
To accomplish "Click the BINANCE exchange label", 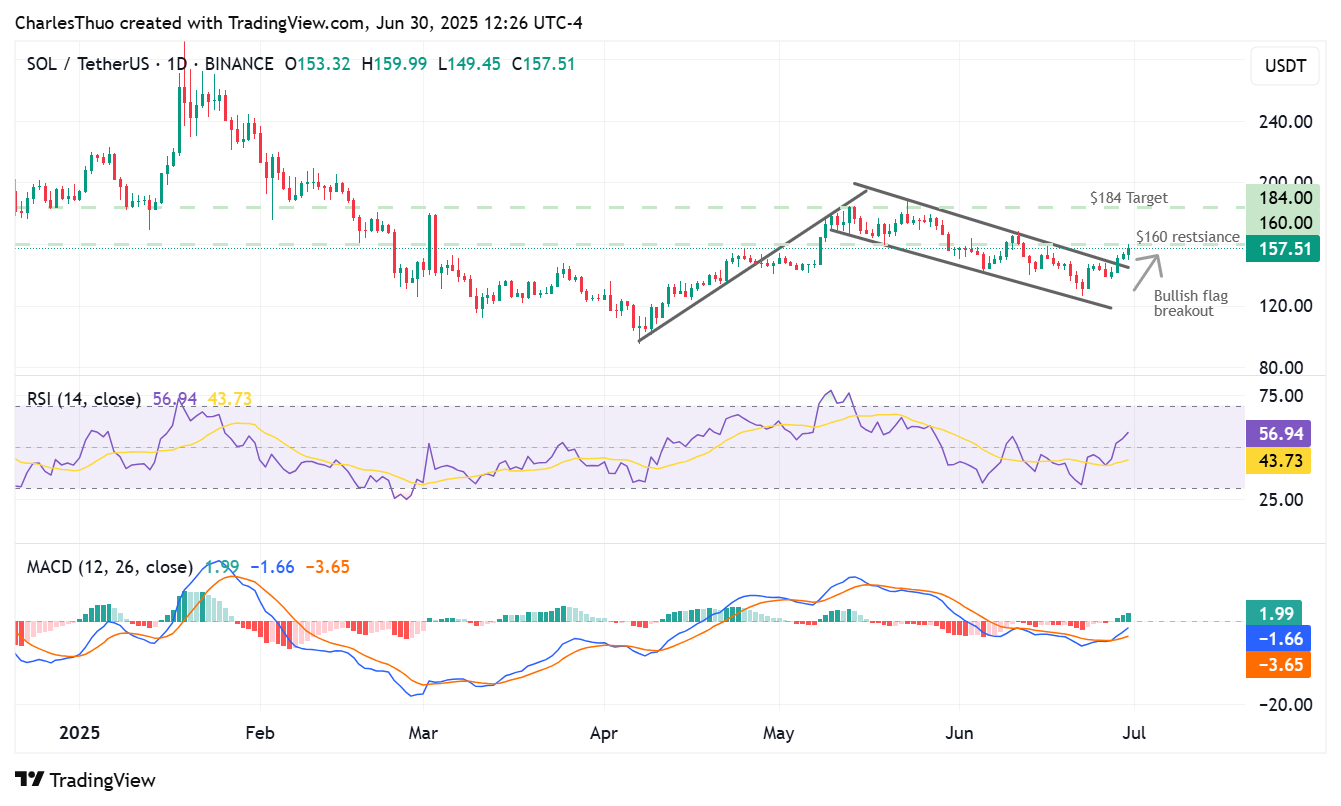I will 240,63.
